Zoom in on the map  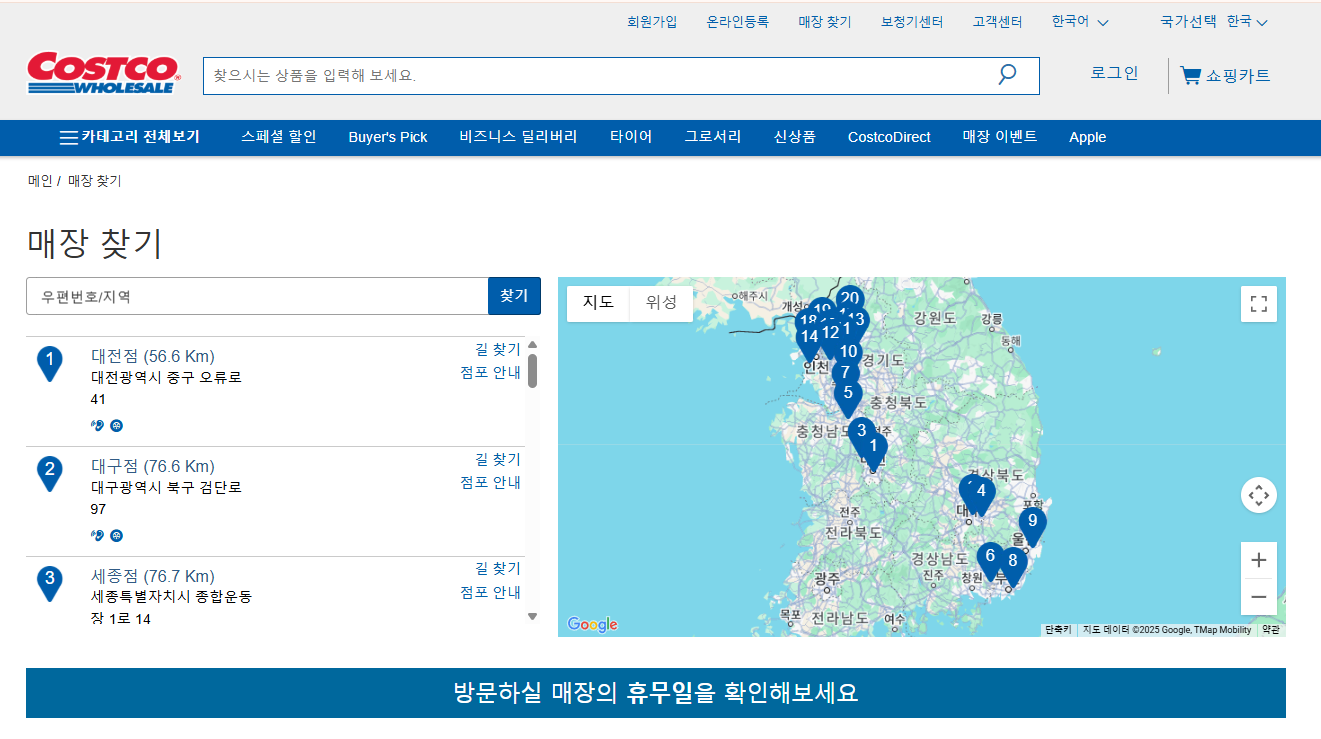pyautogui.click(x=1259, y=560)
